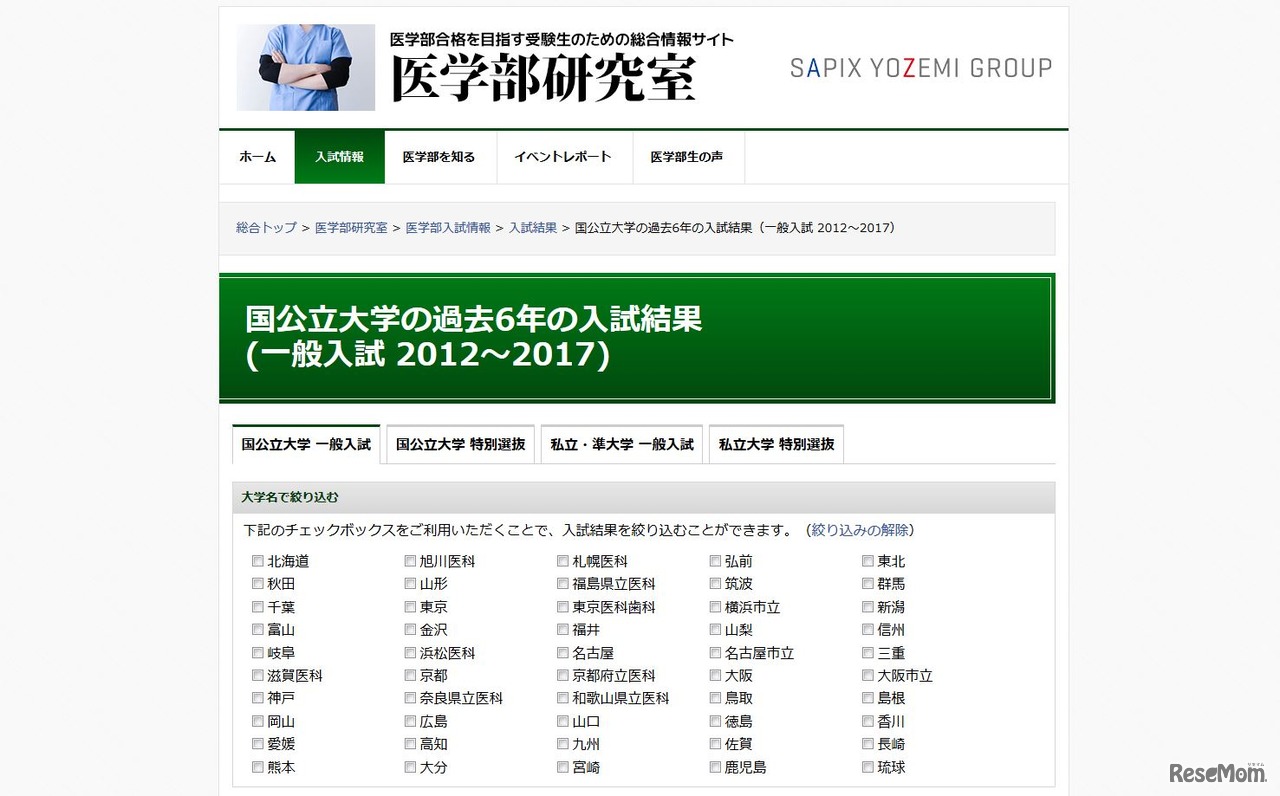Open the 総合トップ breadcrumb link

tap(263, 228)
